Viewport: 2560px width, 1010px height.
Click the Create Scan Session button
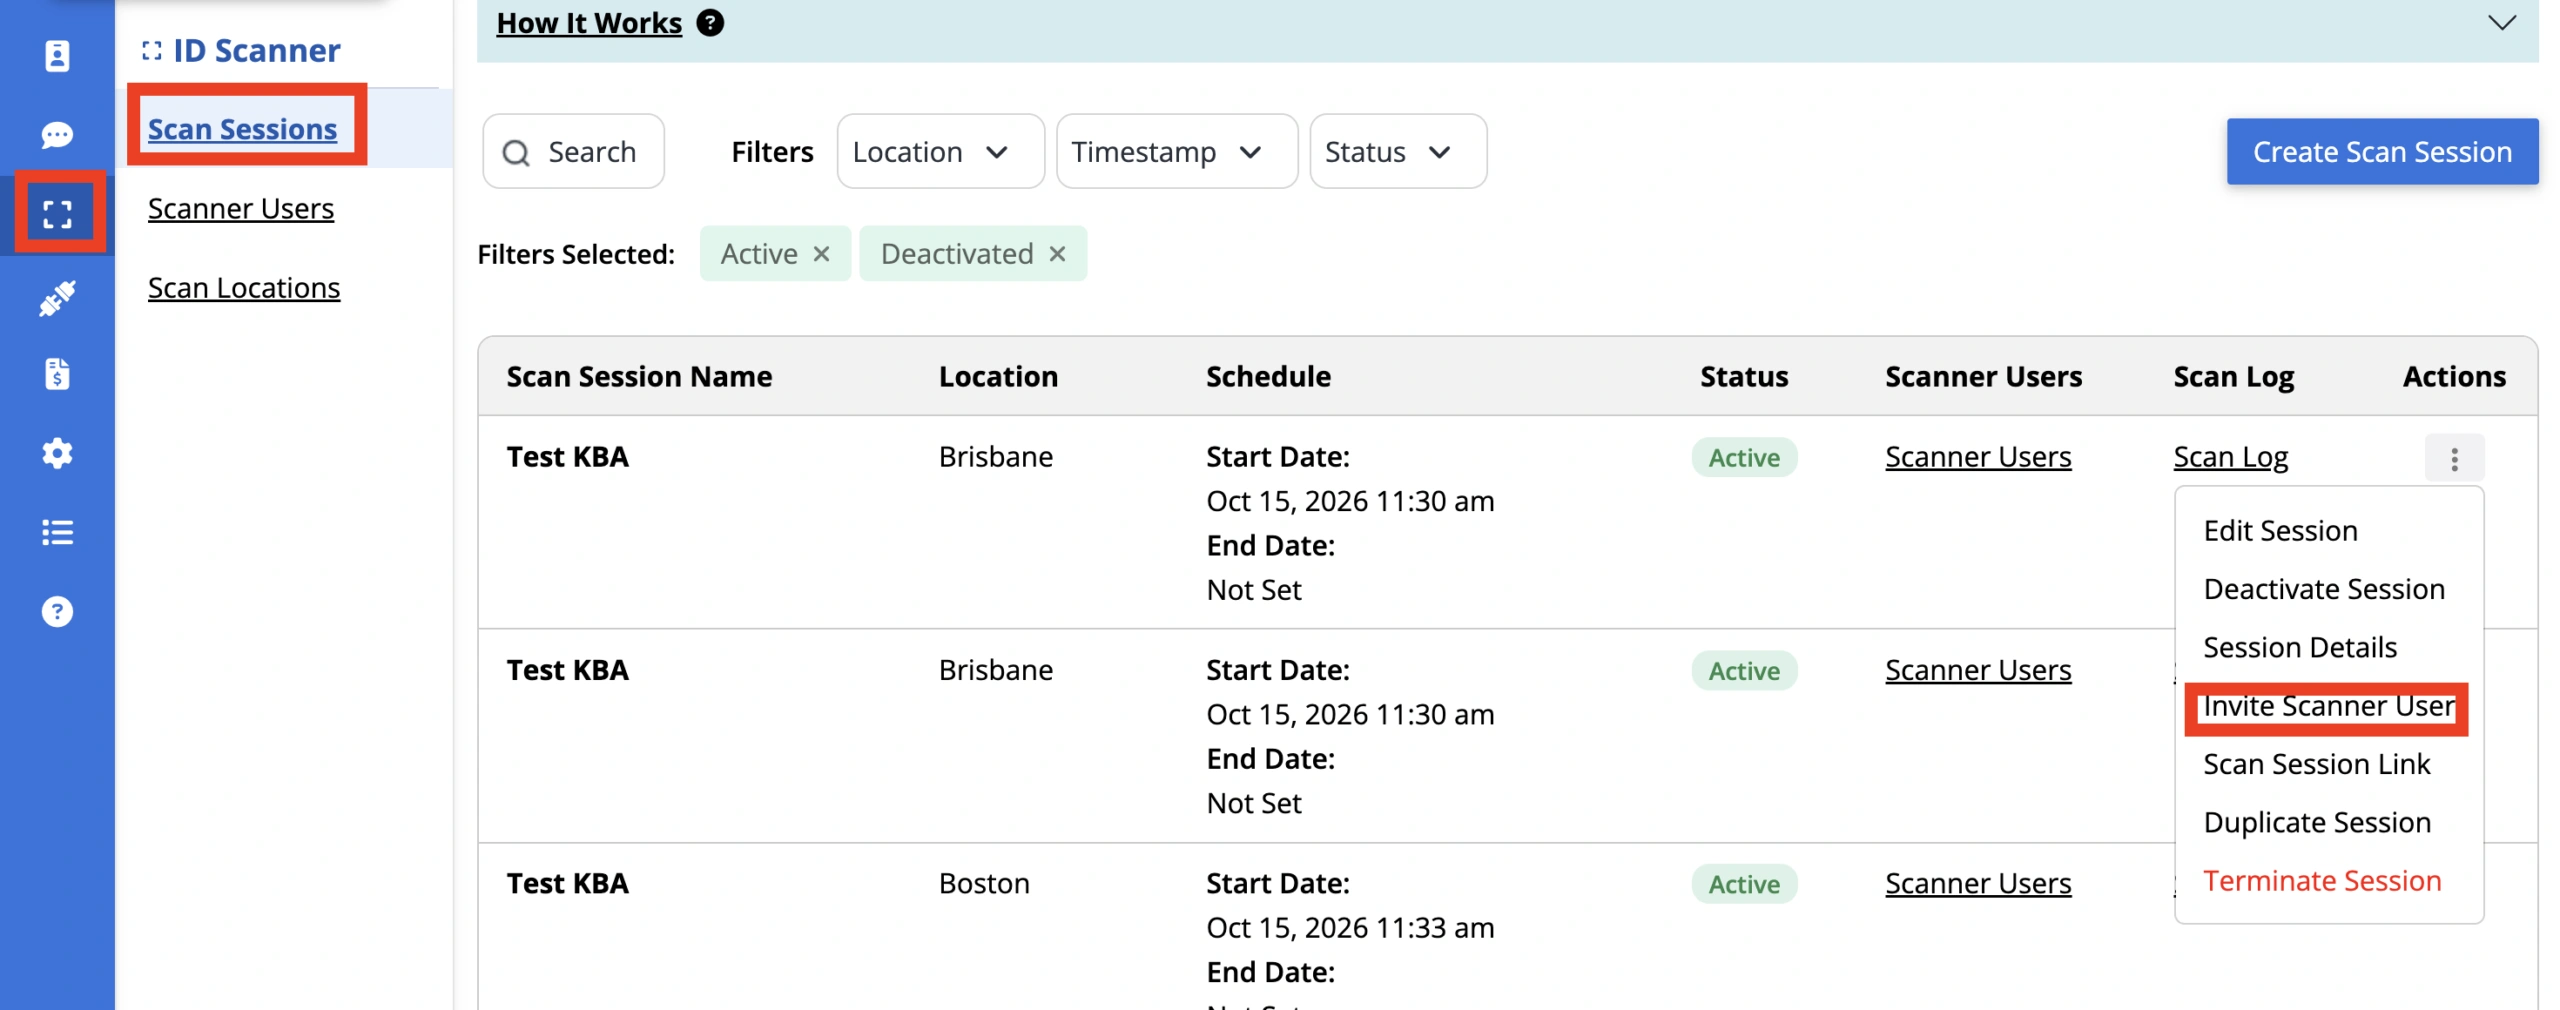click(x=2381, y=151)
